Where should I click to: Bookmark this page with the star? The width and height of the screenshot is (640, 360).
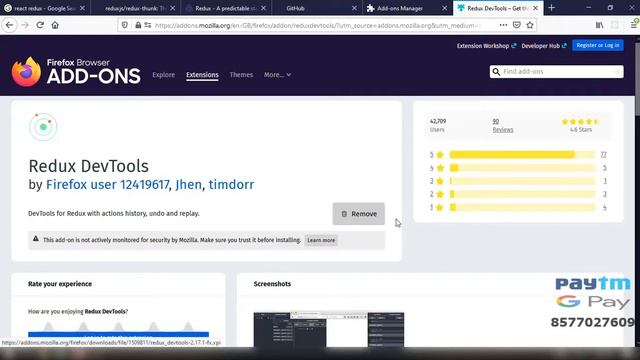tap(530, 25)
